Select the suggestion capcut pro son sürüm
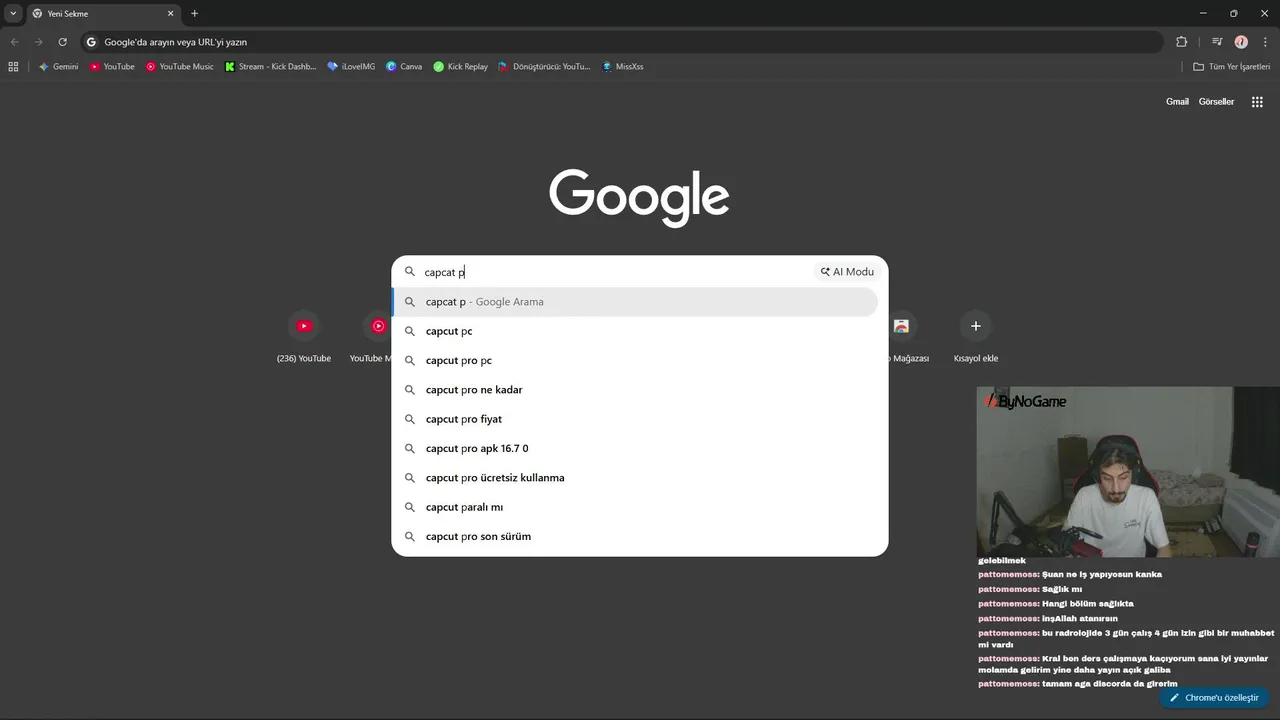The height and width of the screenshot is (720, 1280). click(x=635, y=536)
